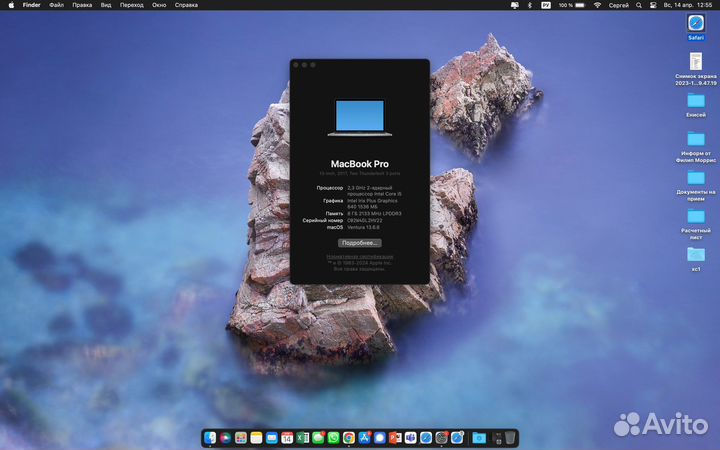Screen dimensions: 720x450
Task: Click the Память 8 ГБ 2133 MHz value
Action: click(x=374, y=214)
